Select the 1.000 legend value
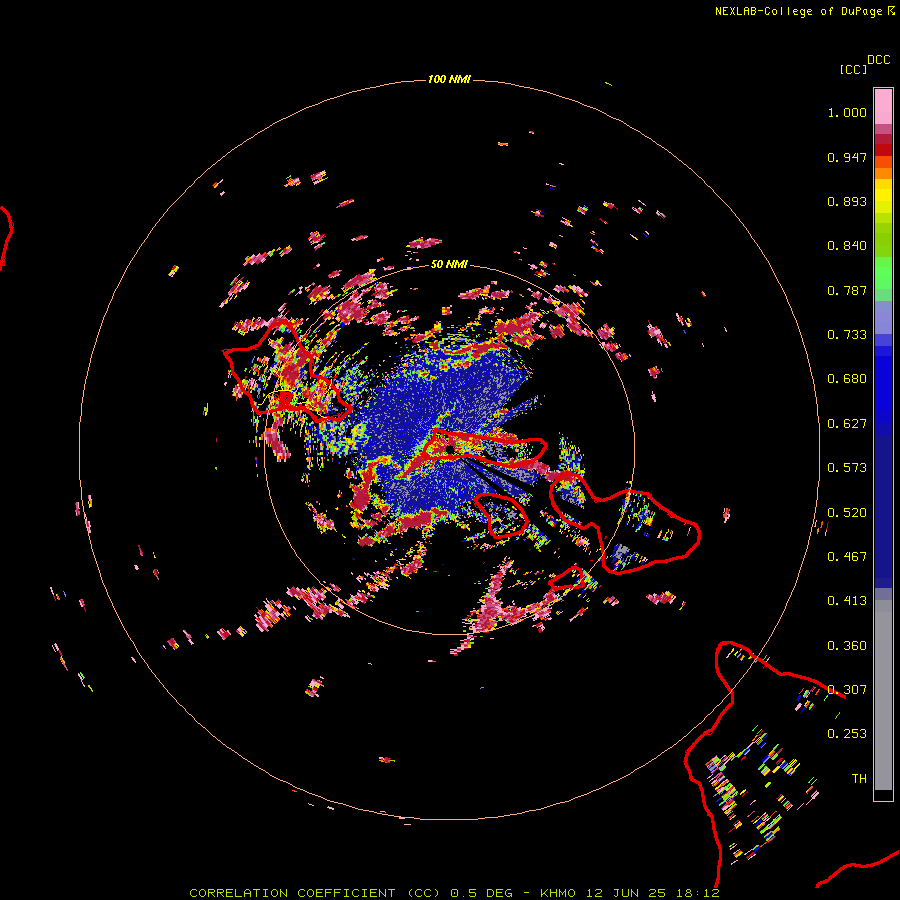This screenshot has height=900, width=900. [847, 112]
